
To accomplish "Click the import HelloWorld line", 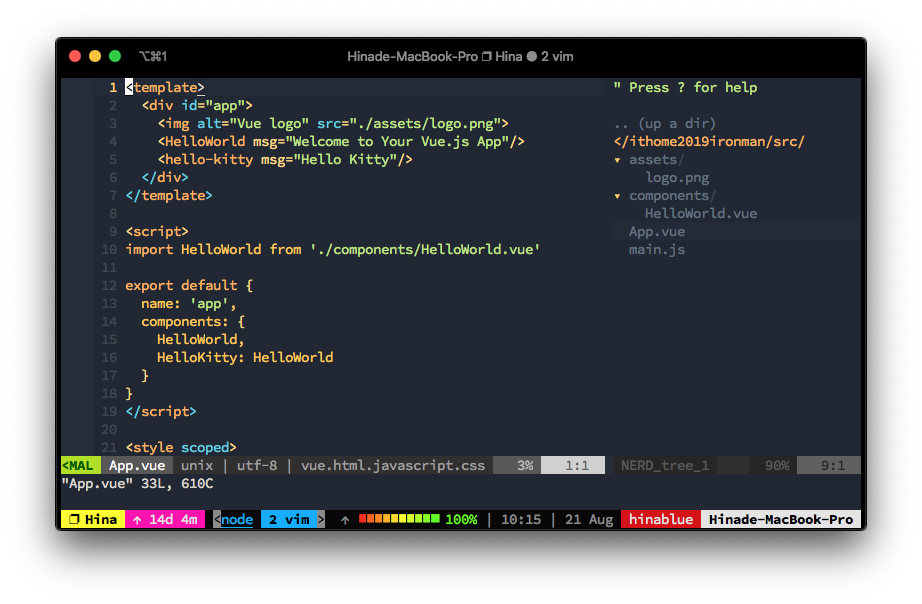I will (x=333, y=249).
